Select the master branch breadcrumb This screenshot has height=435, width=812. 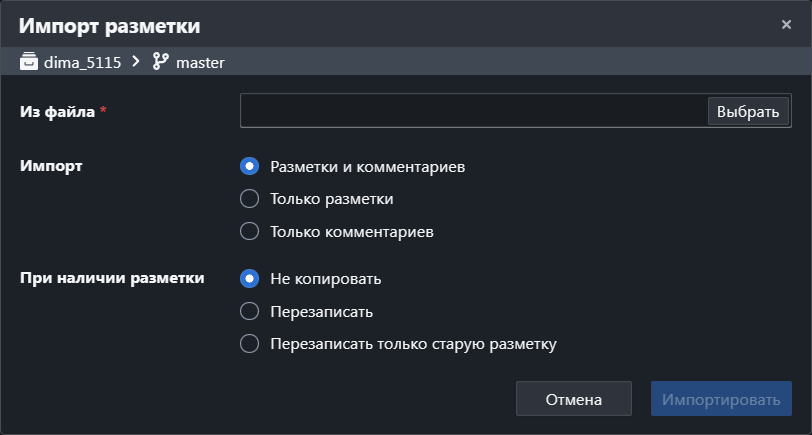(200, 63)
